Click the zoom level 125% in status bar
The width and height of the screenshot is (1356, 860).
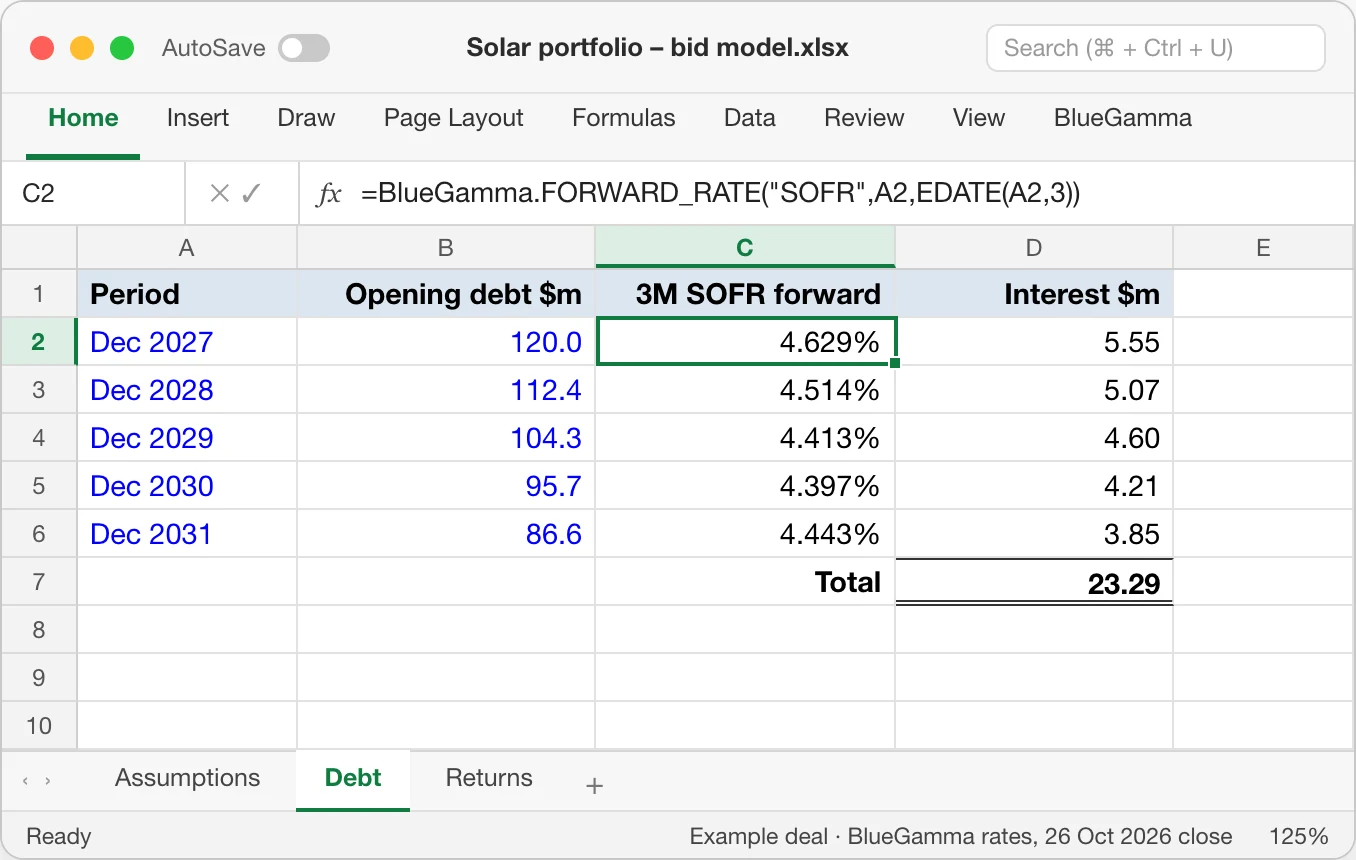[x=1299, y=837]
